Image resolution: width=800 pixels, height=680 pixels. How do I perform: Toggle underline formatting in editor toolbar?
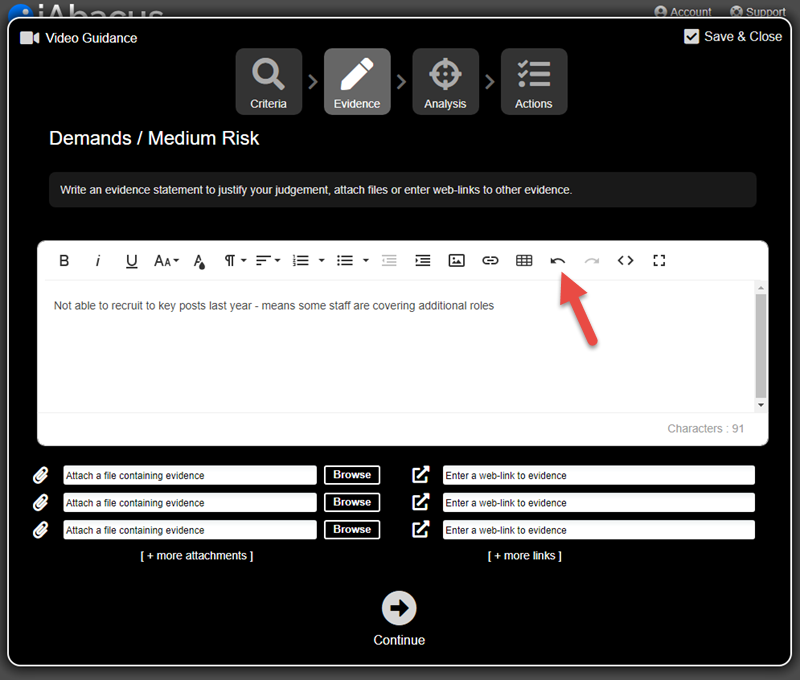[x=132, y=261]
